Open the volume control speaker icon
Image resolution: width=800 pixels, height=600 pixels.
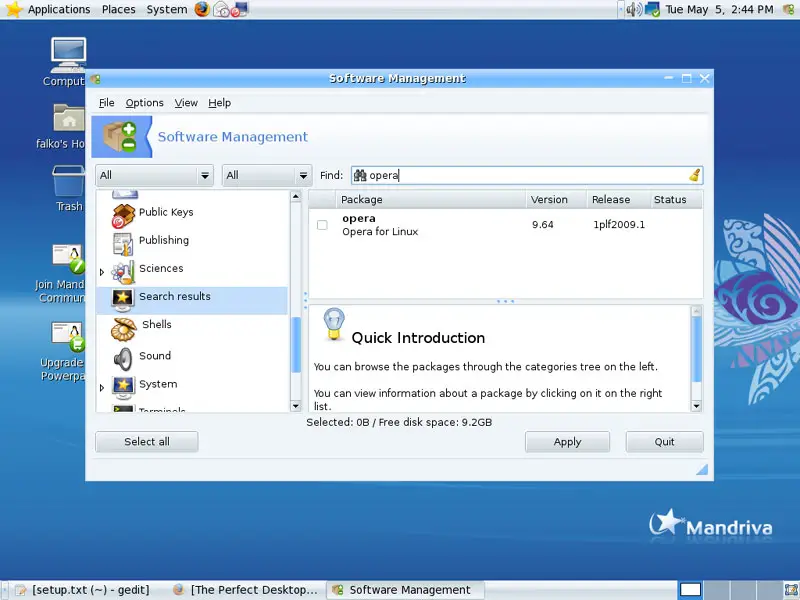click(x=634, y=9)
